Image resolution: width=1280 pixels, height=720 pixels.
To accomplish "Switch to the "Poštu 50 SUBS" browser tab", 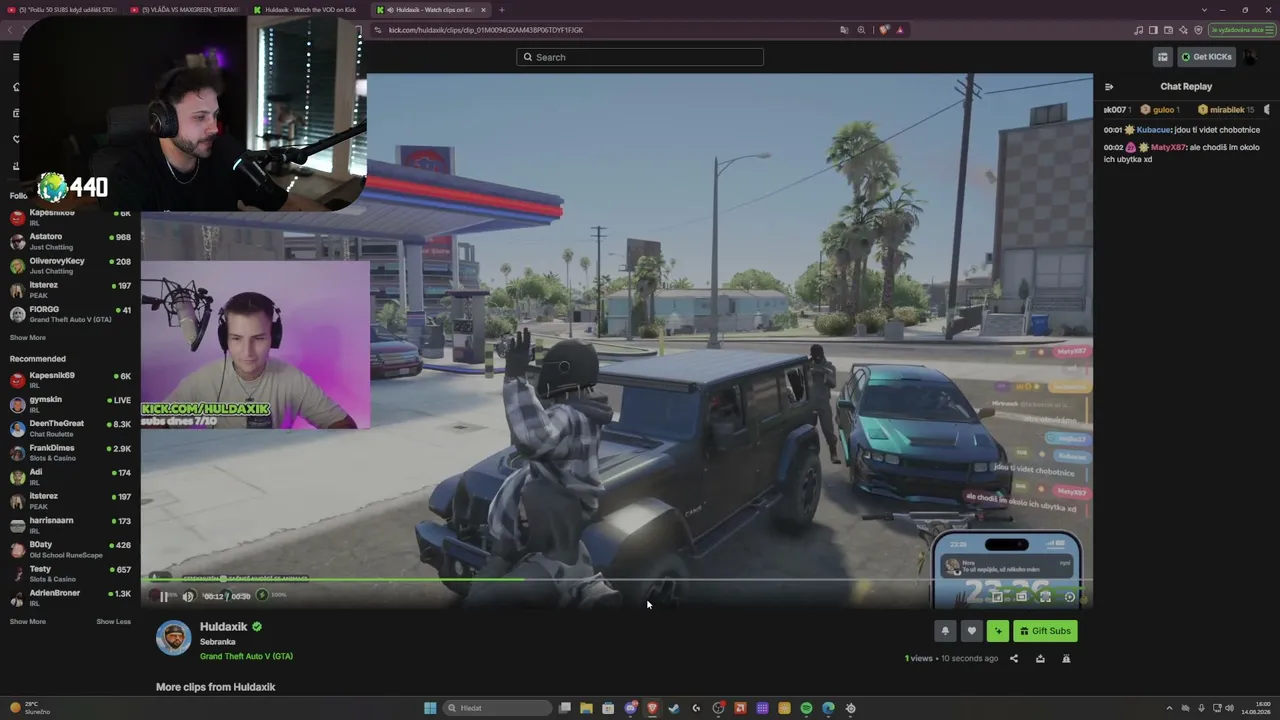I will coord(62,10).
